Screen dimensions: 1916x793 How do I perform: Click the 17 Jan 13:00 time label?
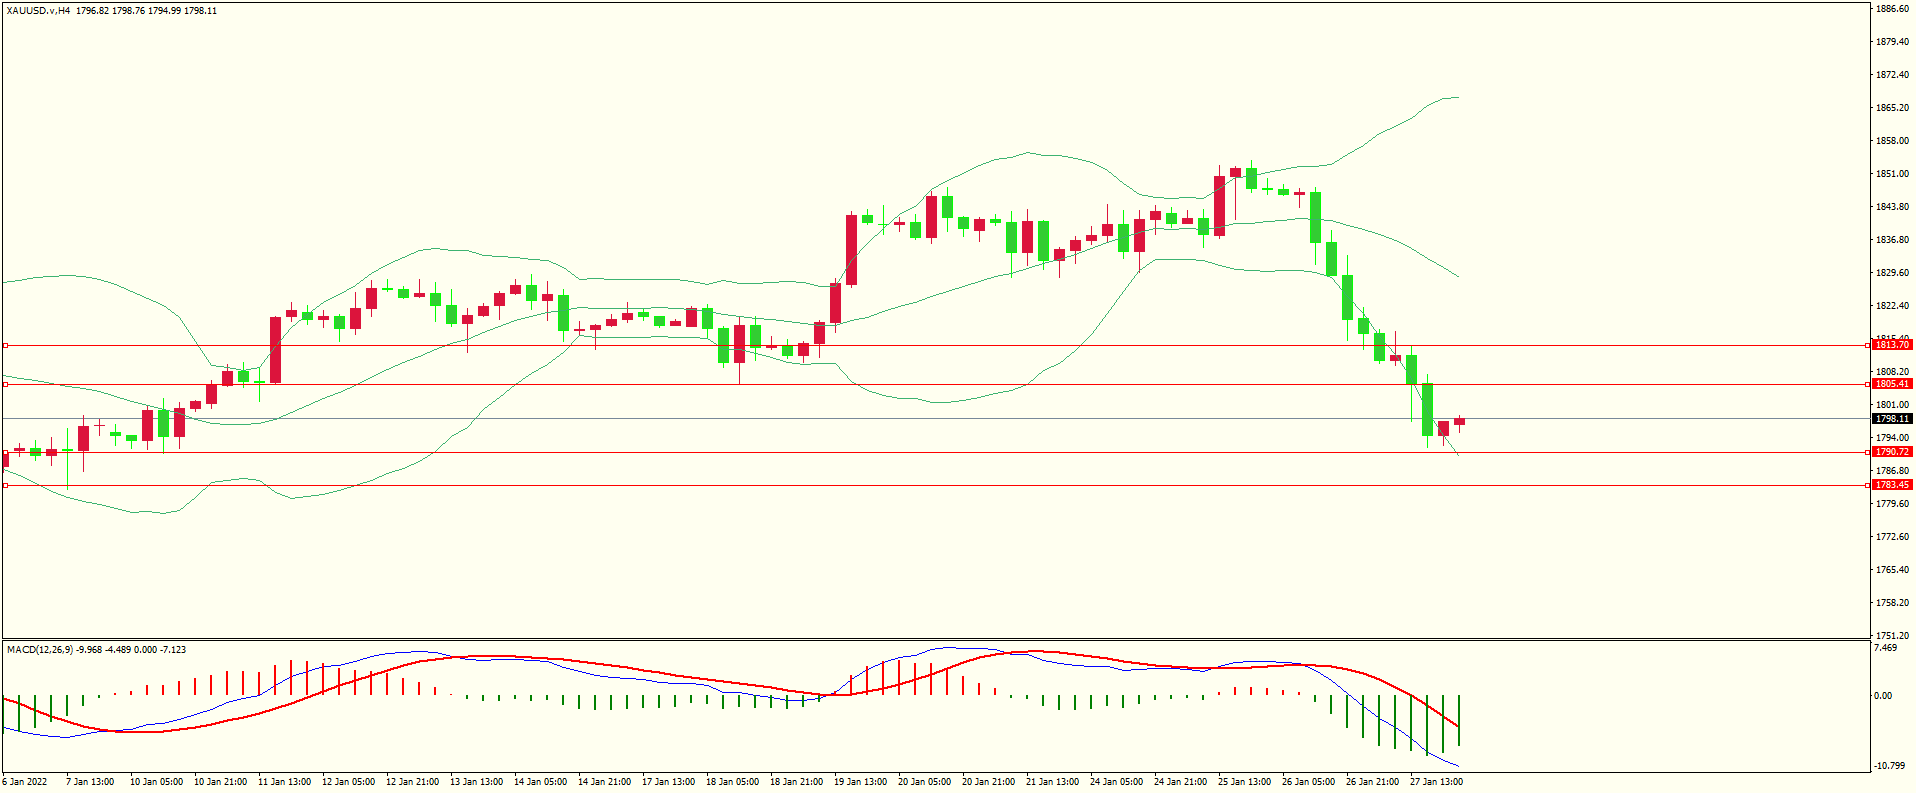[668, 782]
